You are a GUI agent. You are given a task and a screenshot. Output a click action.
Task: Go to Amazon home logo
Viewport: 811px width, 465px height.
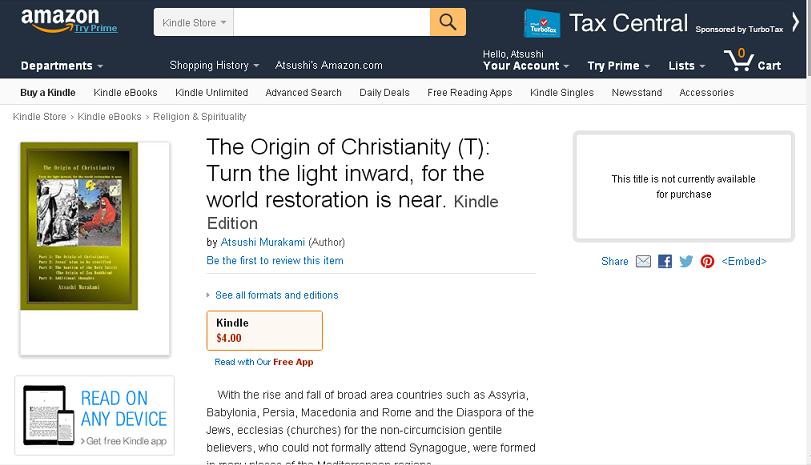tap(61, 18)
